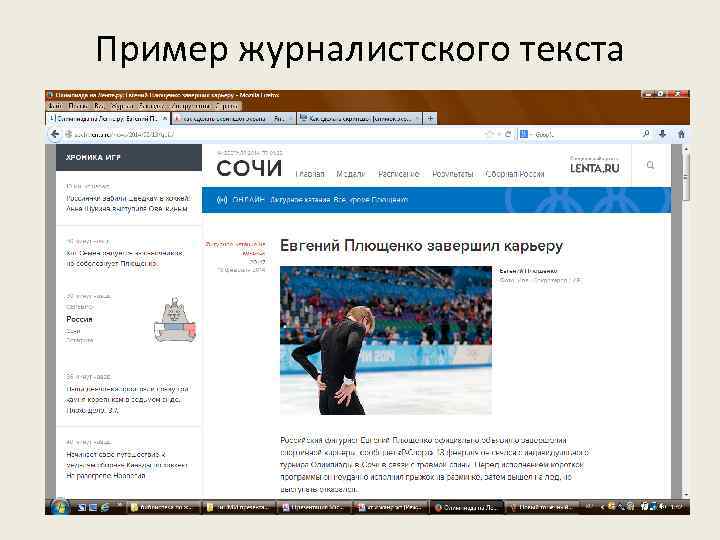720x540 pixels.
Task: Open the Вид menu
Action: point(100,106)
